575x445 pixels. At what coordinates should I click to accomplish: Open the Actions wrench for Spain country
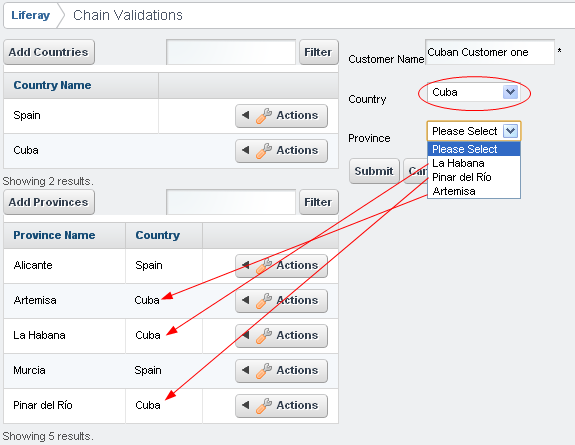(x=281, y=116)
